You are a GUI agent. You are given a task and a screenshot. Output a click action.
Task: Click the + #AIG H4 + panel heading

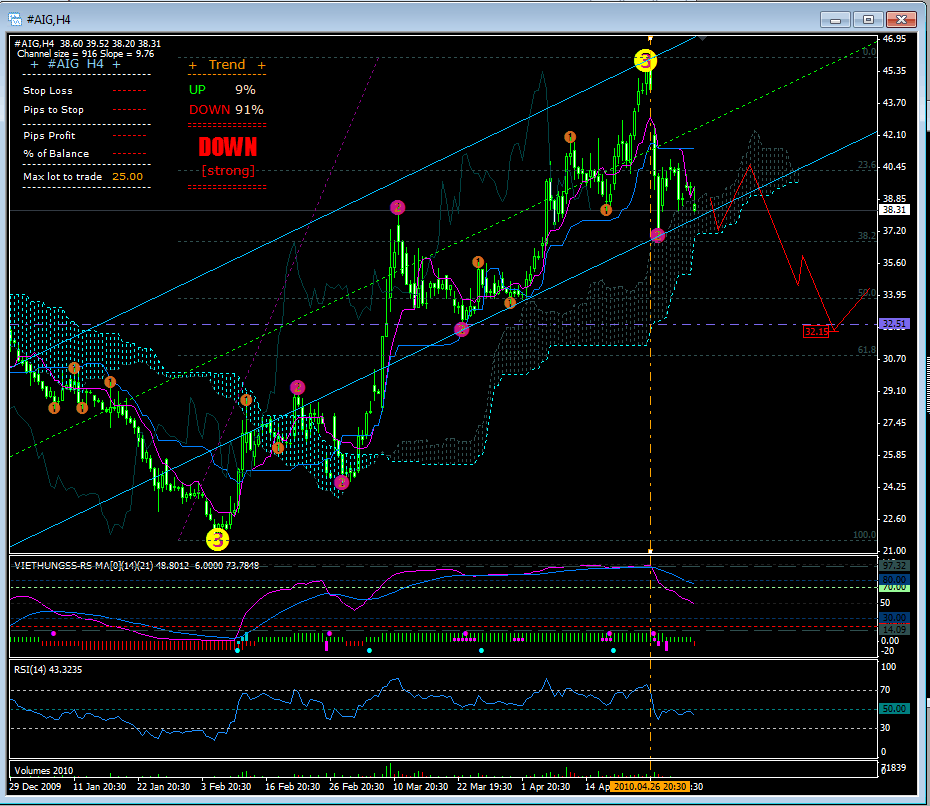[x=75, y=64]
